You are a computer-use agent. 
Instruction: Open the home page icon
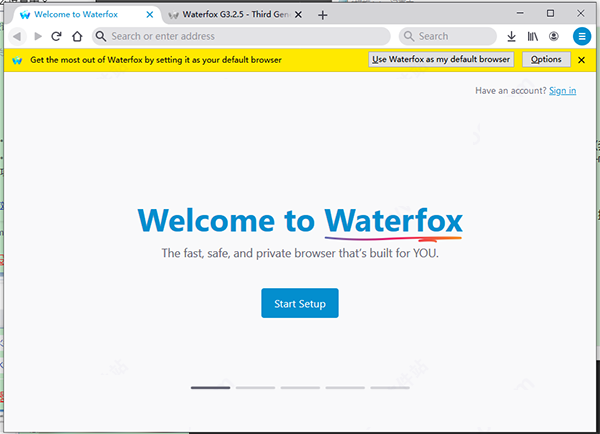tap(77, 36)
